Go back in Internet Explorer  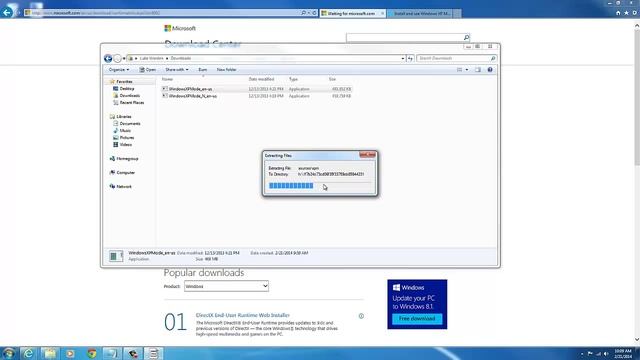(x=7, y=12)
